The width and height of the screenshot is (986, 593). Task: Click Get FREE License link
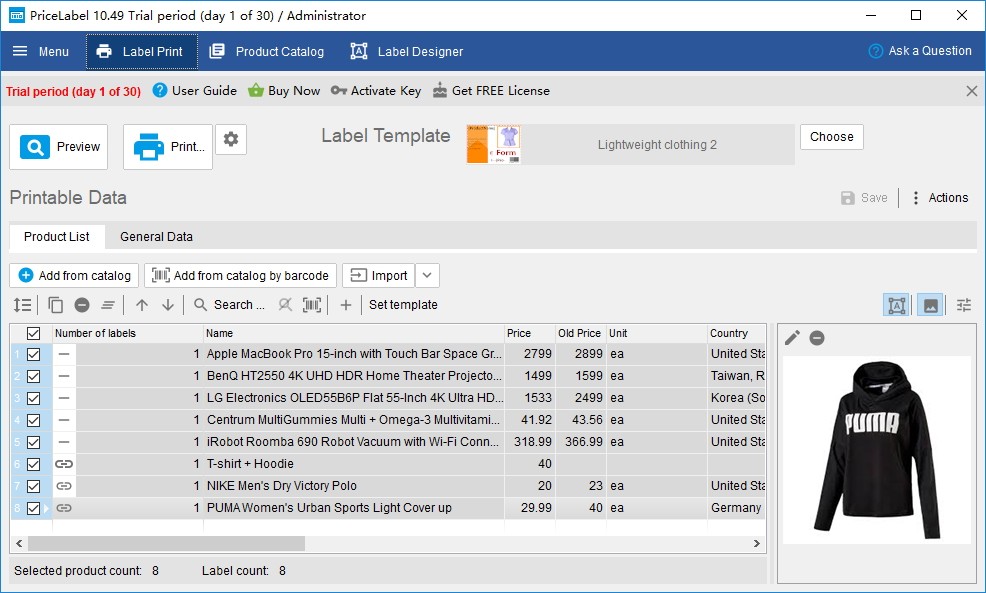491,91
